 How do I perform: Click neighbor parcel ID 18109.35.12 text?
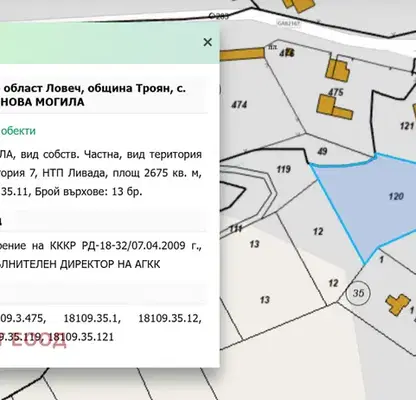click(169, 318)
